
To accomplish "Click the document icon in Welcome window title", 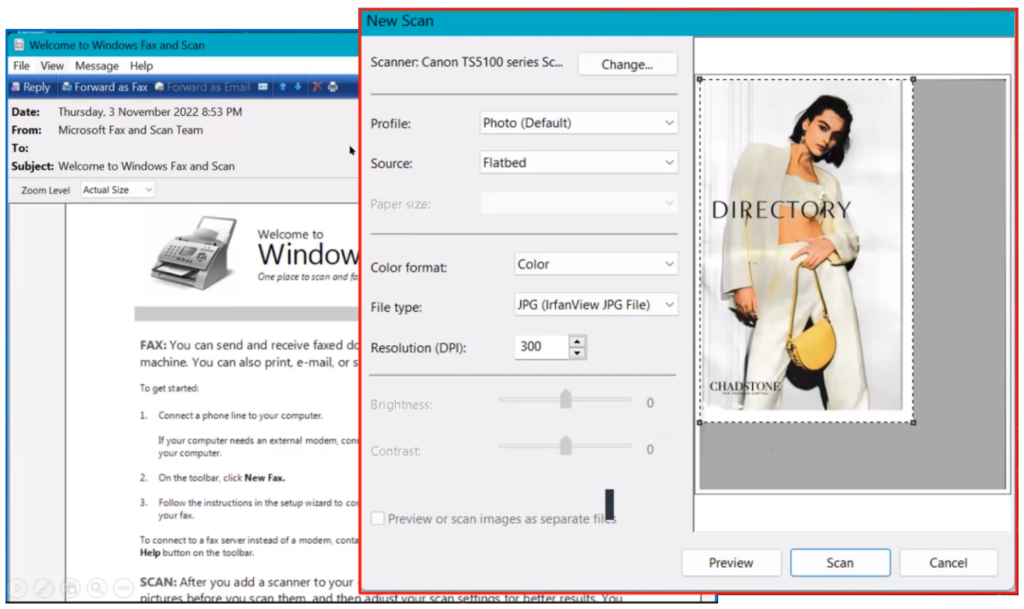I will click(19, 45).
